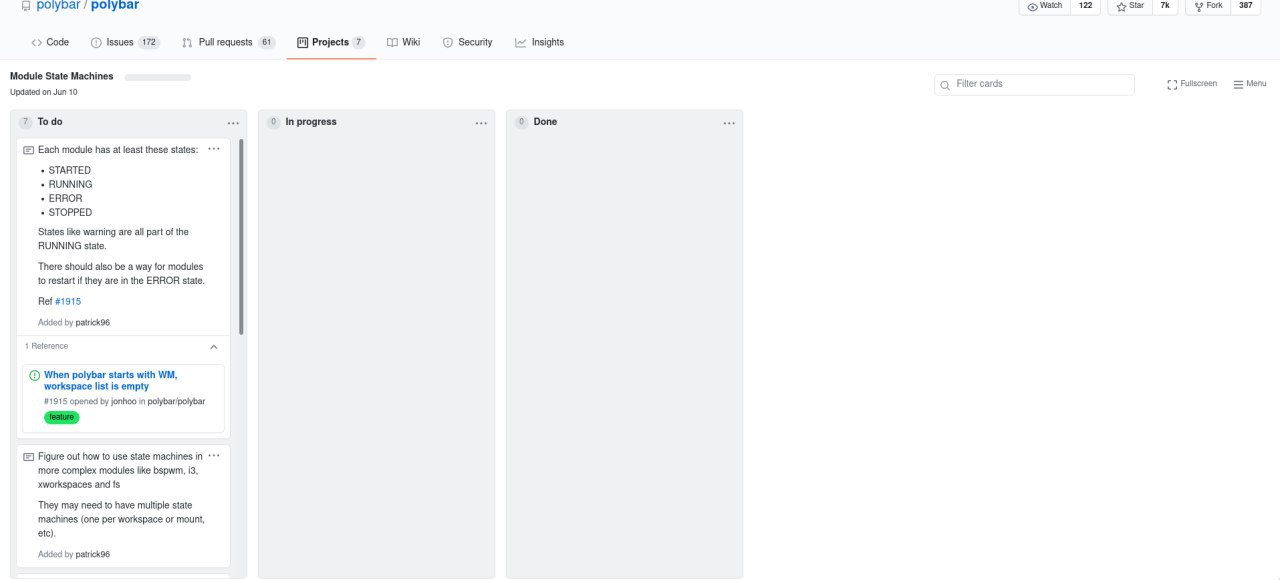Screen dimensions: 1280x580
Task: Click the Insights graph icon
Action: click(x=521, y=43)
